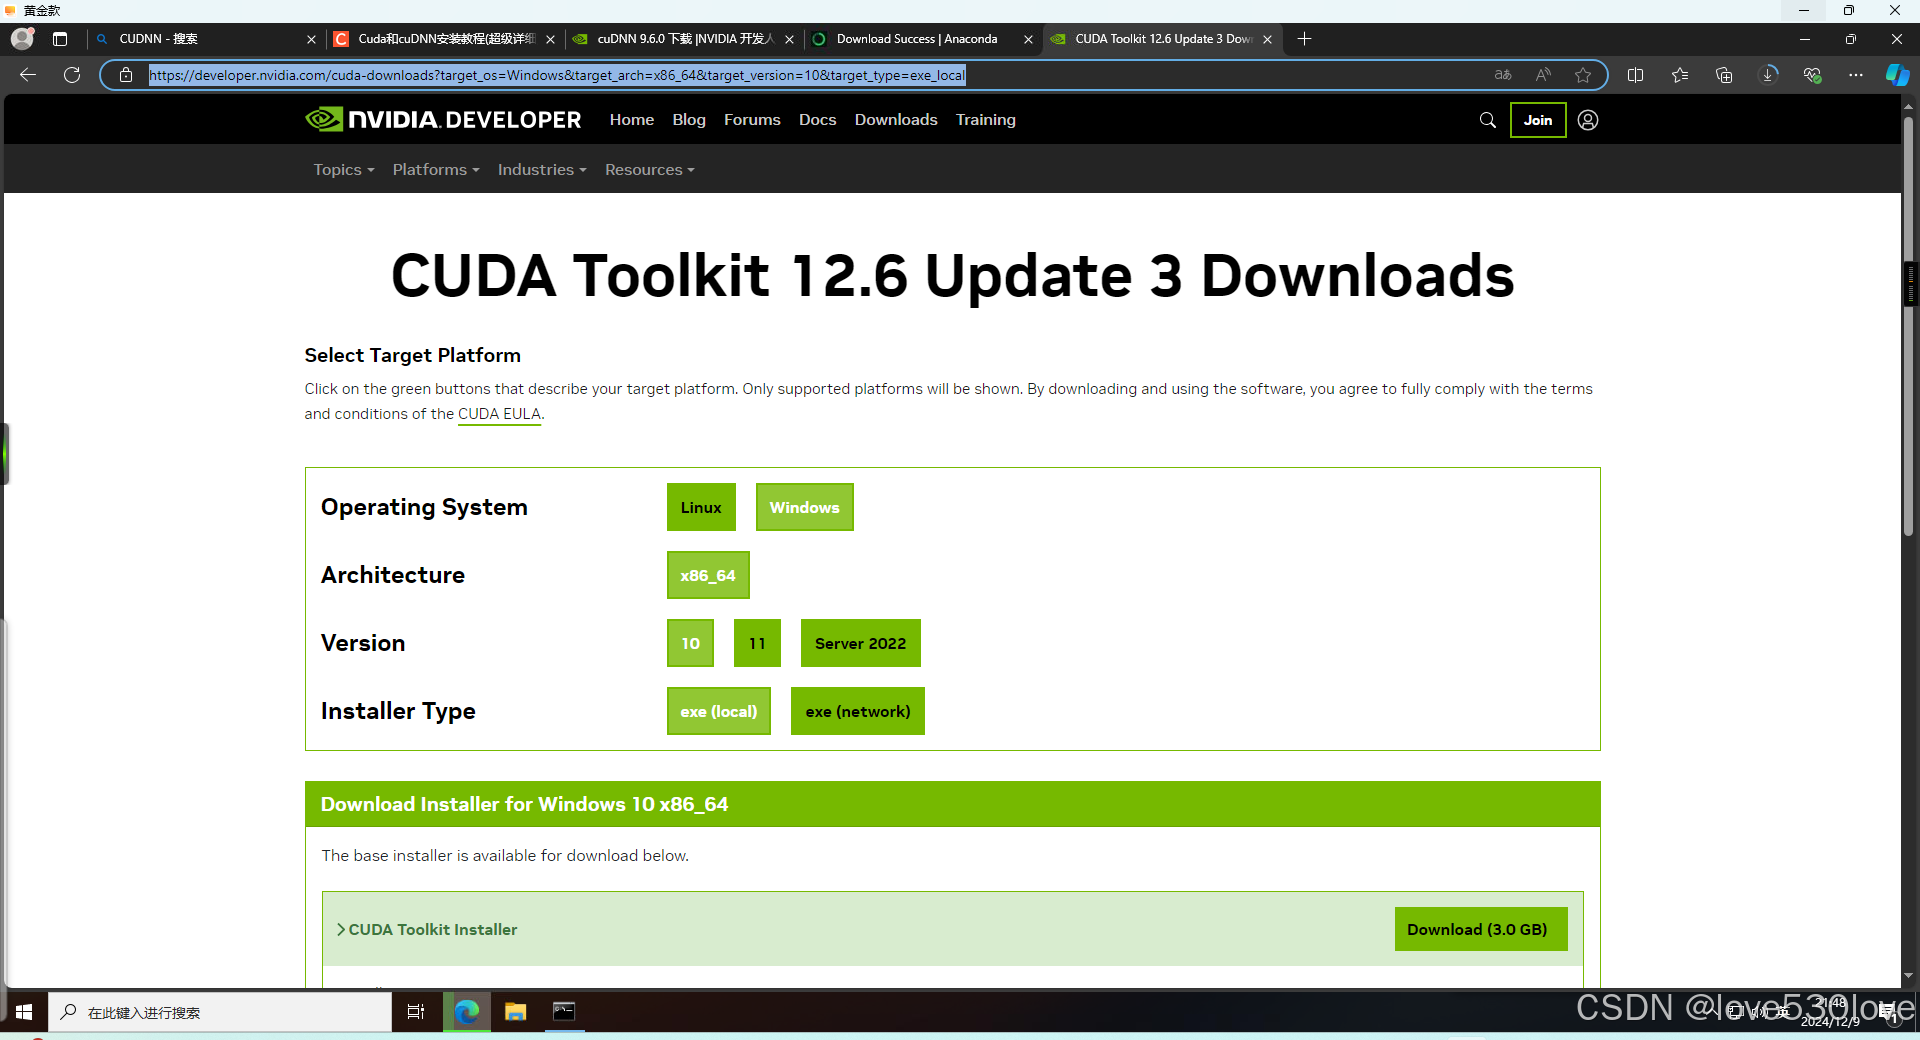1920x1040 pixels.
Task: Open the NVIDIA account user icon
Action: coord(1588,120)
